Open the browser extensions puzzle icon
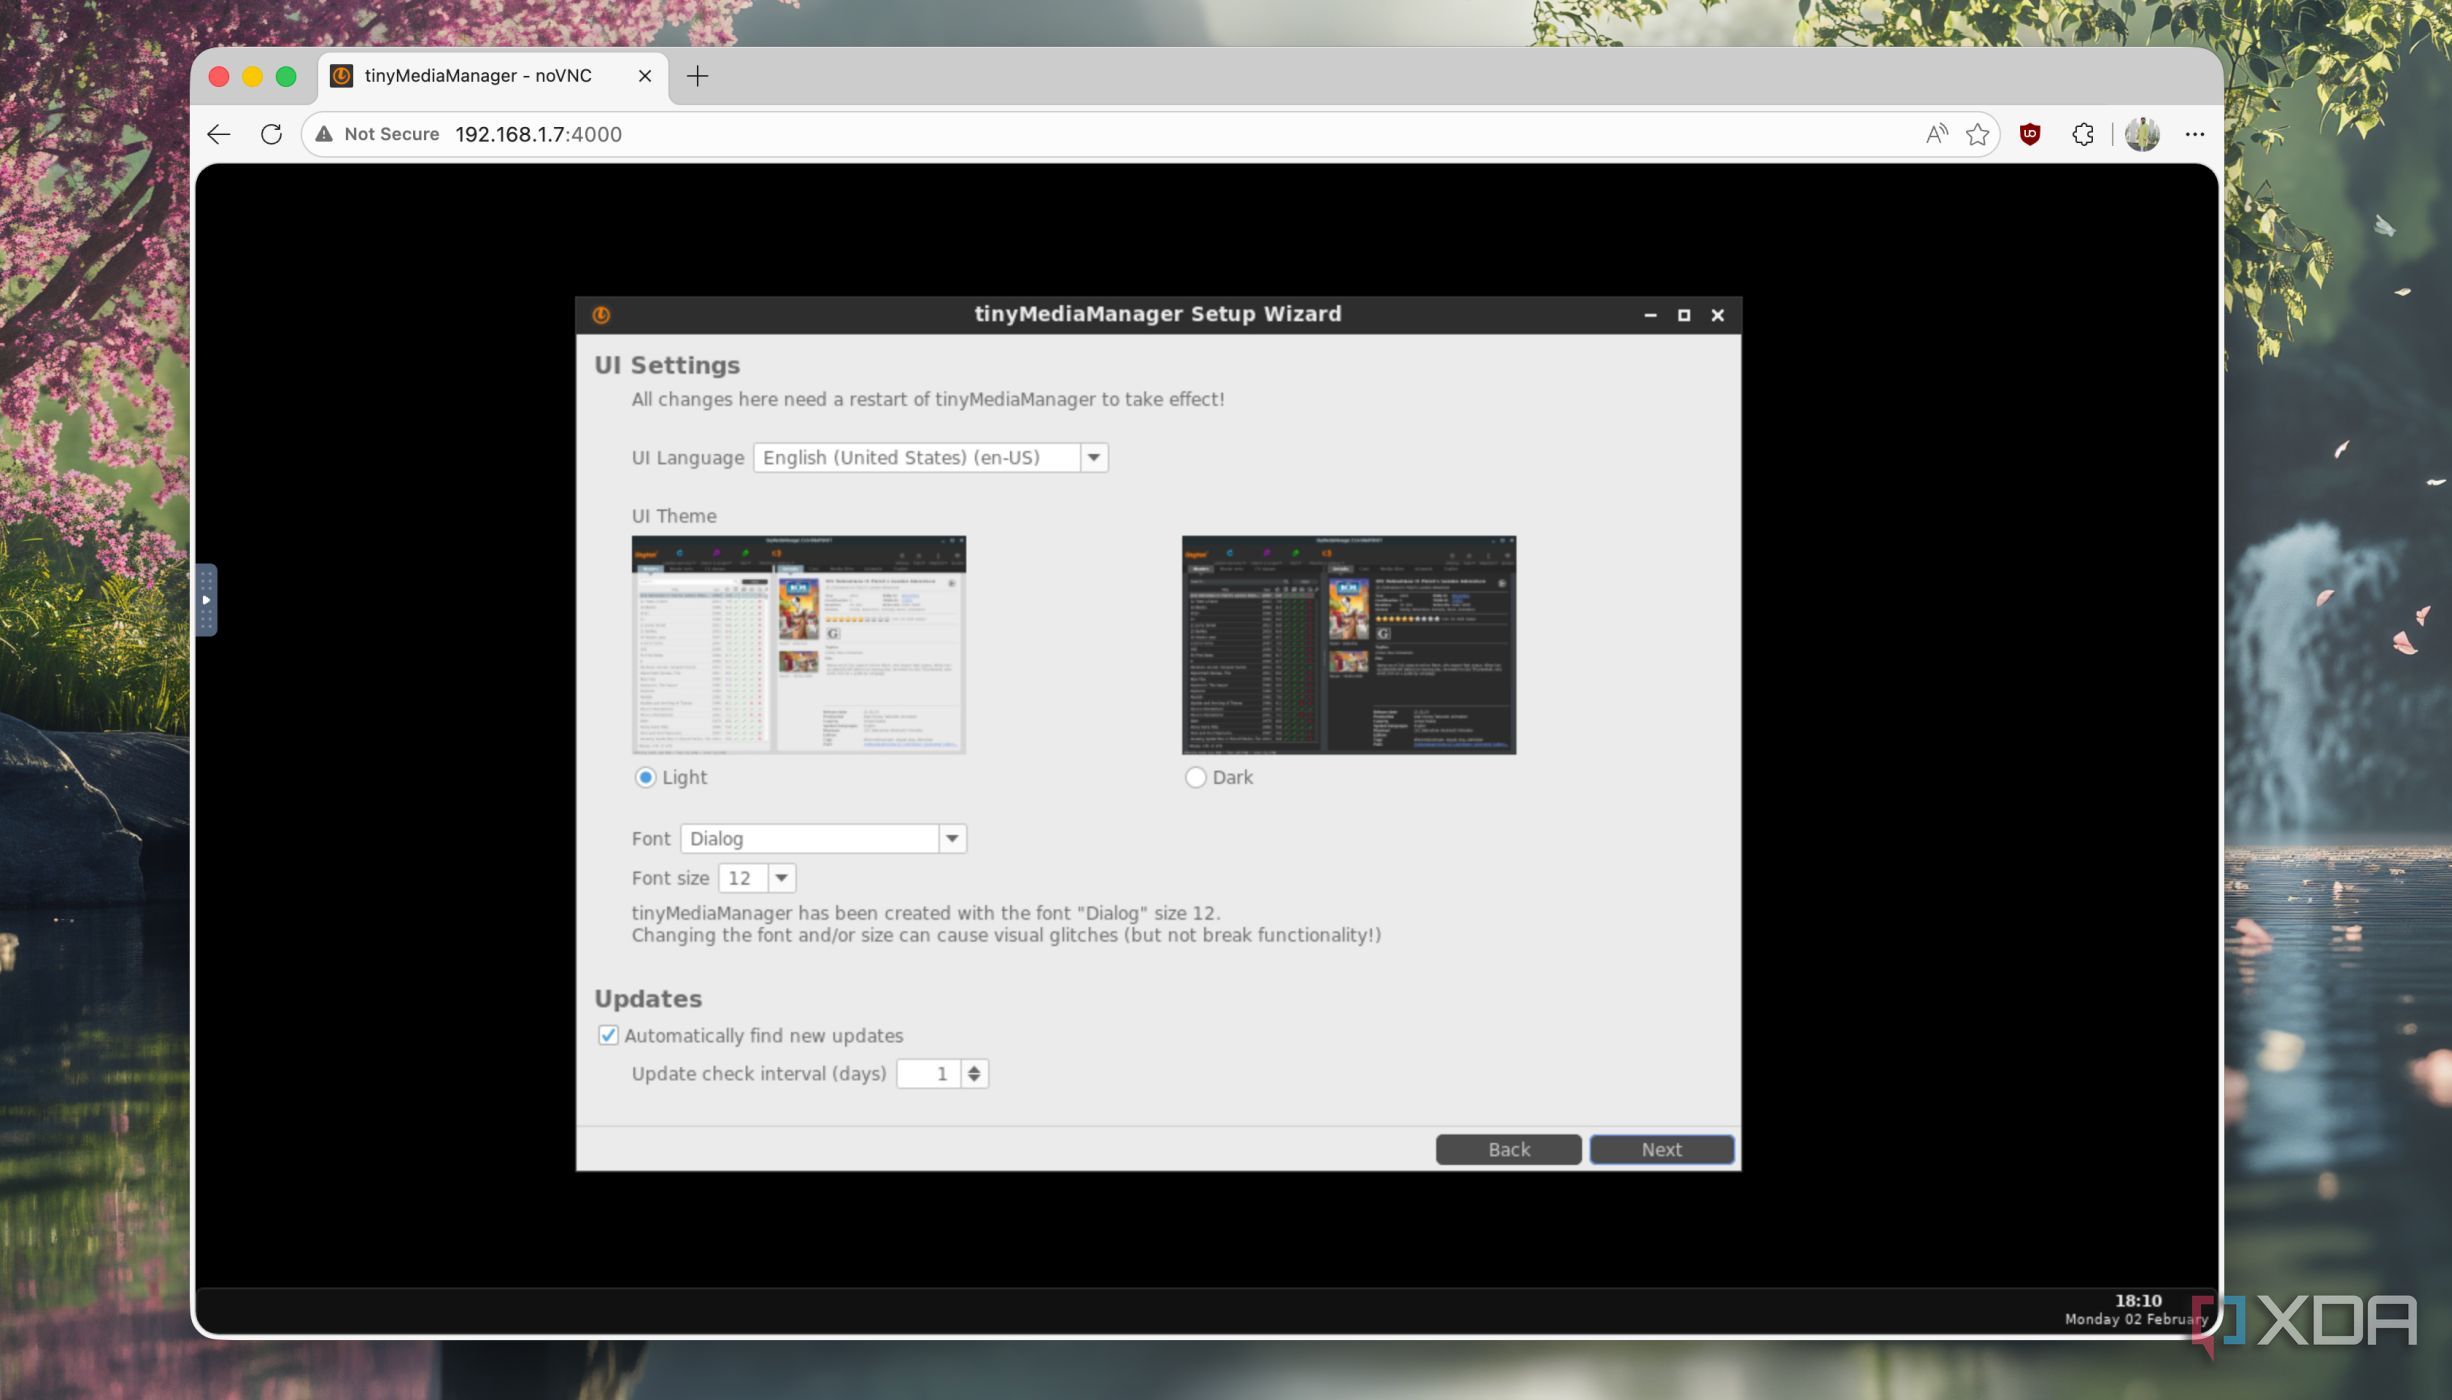Screen dimensions: 2452x1400 2082,134
